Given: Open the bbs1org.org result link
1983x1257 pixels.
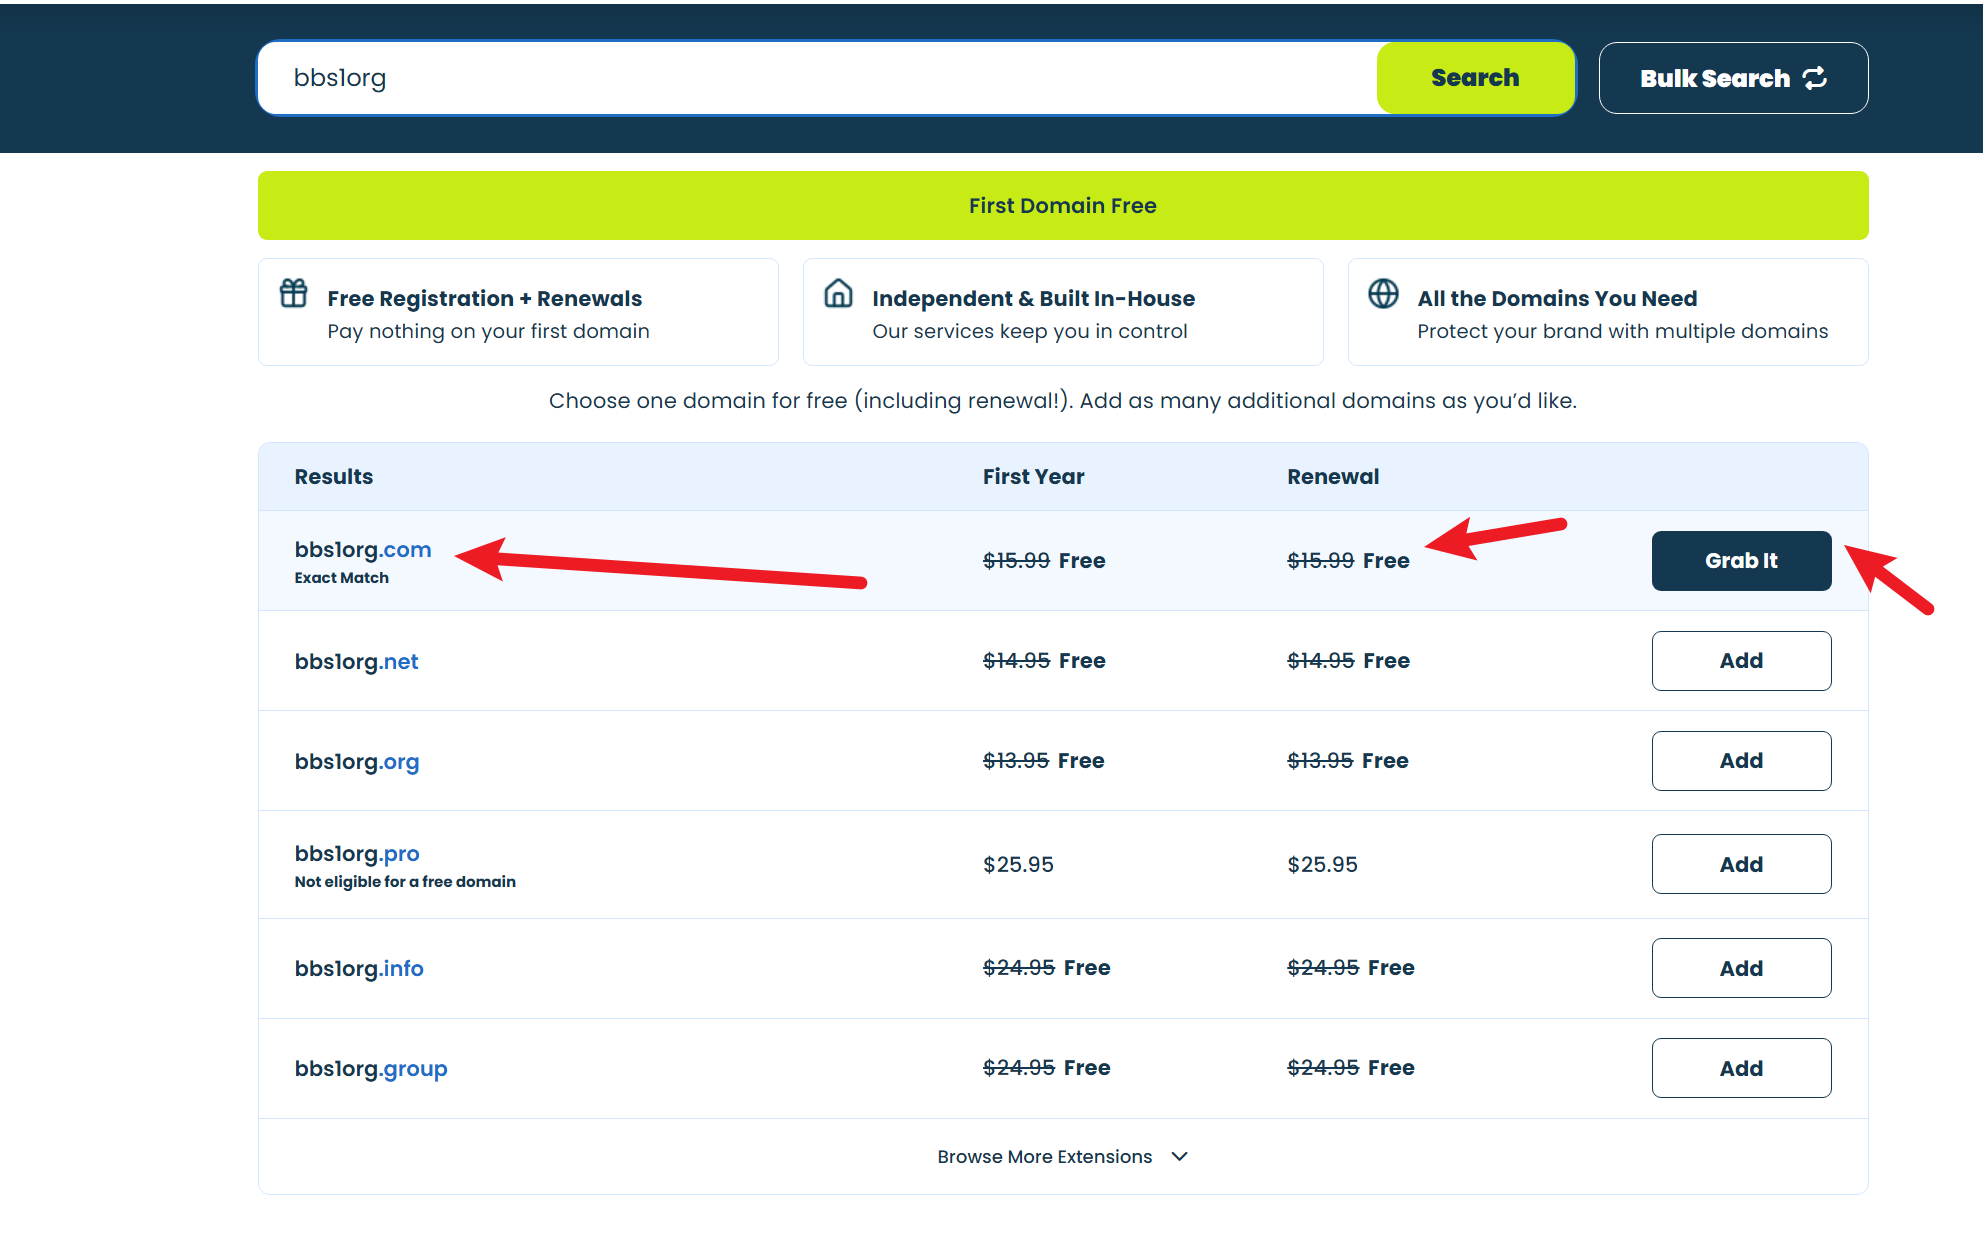Looking at the screenshot, I should [357, 762].
